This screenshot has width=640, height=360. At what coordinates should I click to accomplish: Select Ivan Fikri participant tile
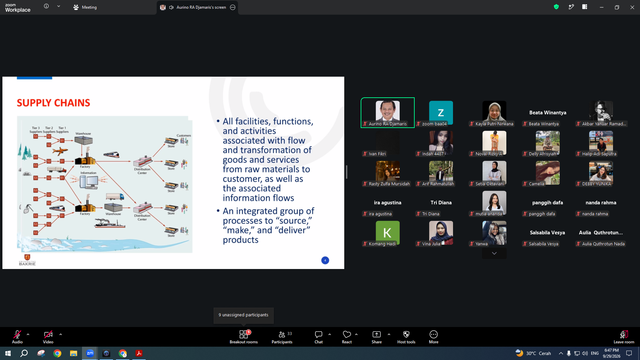click(388, 143)
